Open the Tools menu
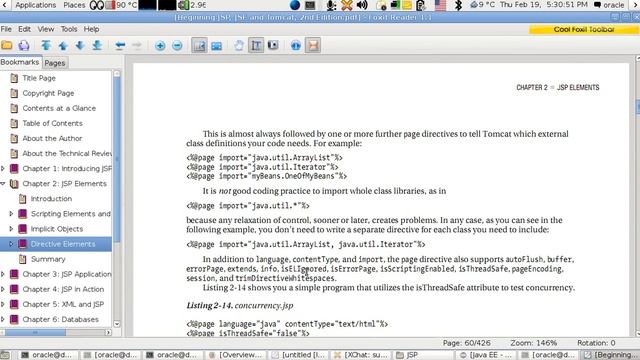 coord(69,29)
